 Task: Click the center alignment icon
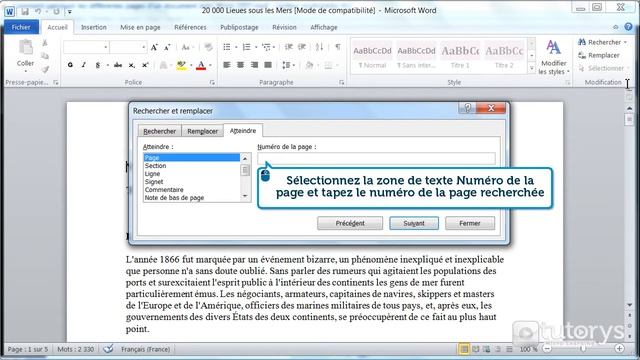[x=240, y=65]
